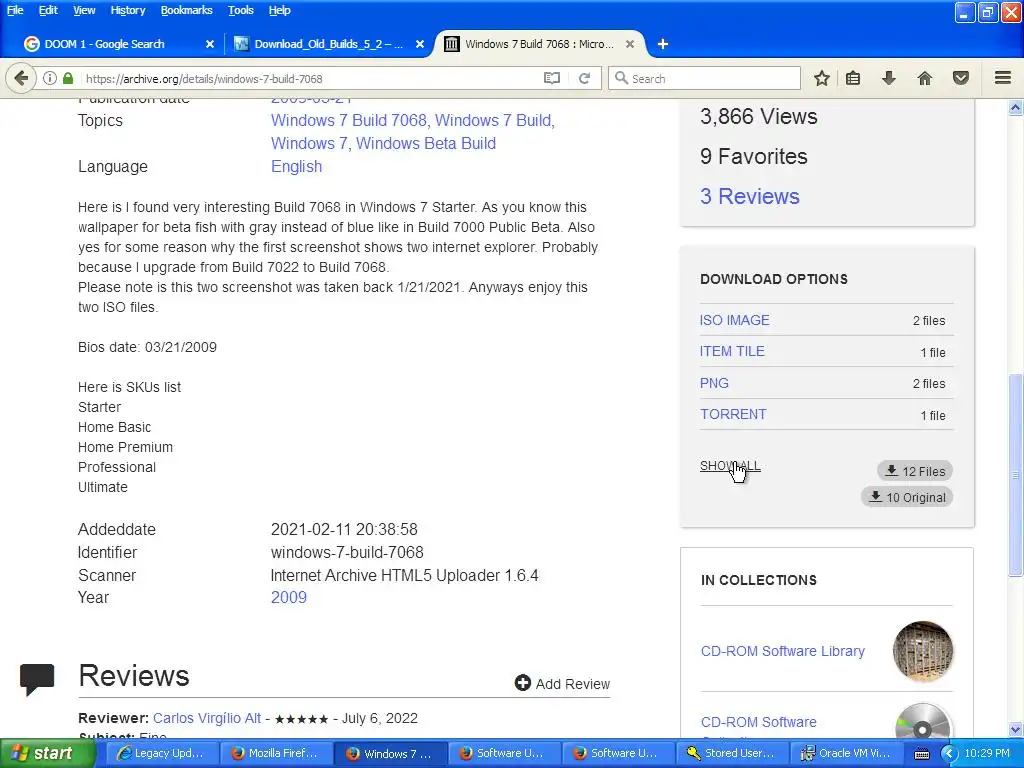Click the Windows 7 topic link

coord(309,143)
